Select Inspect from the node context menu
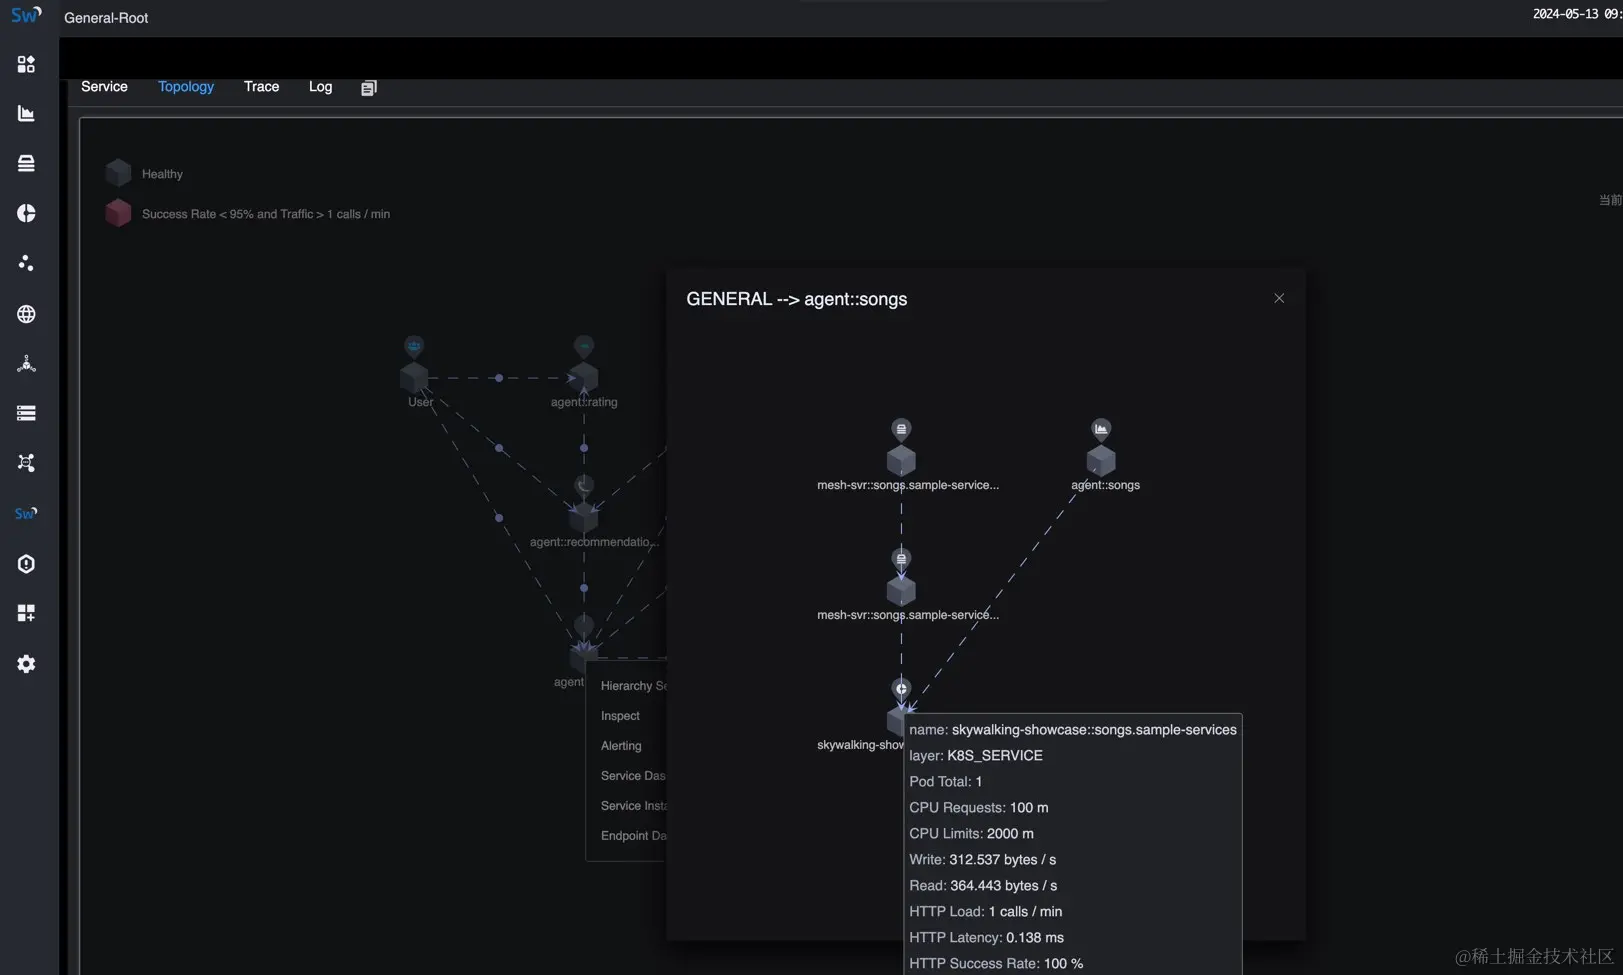Screen dimensions: 1623x975 click(620, 716)
